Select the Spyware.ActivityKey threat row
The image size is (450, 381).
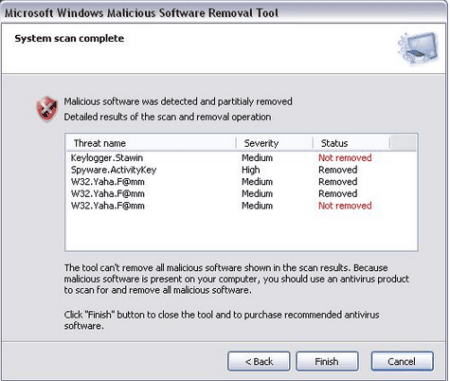[x=241, y=170]
